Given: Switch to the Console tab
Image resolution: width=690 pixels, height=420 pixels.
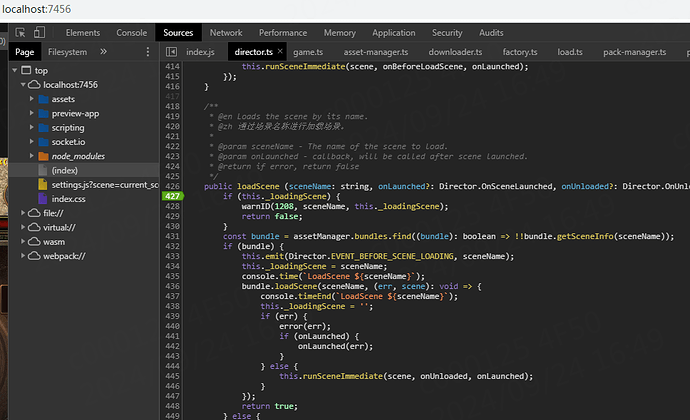Looking at the screenshot, I should coord(132,33).
